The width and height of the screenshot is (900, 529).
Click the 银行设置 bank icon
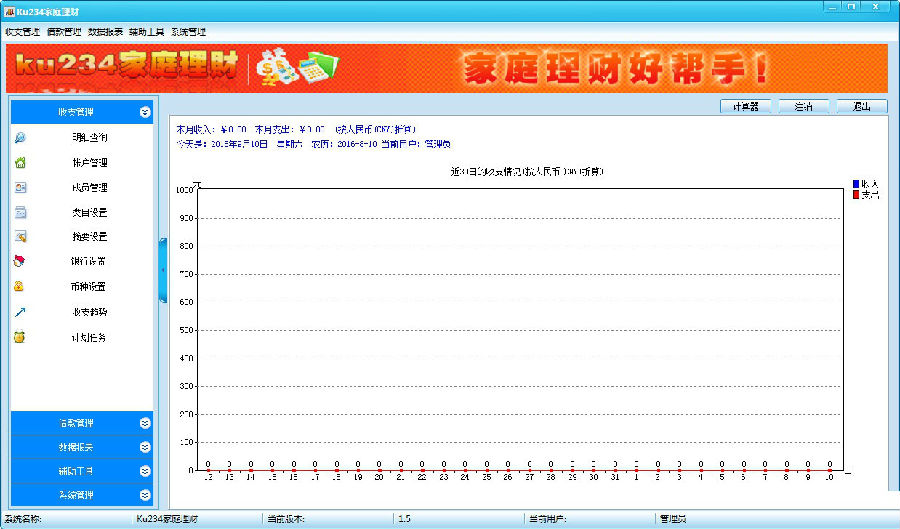click(x=20, y=261)
